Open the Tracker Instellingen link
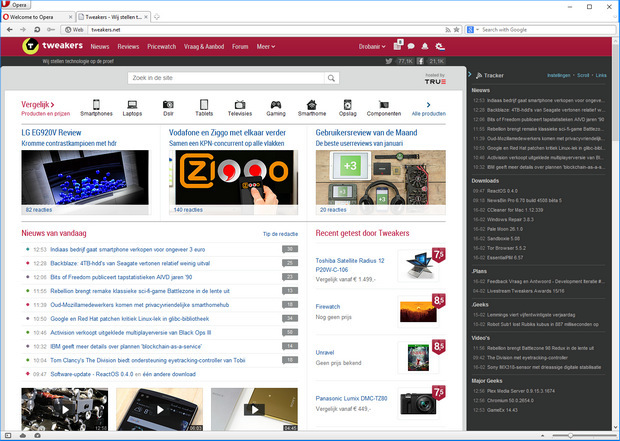The width and height of the screenshot is (620, 441). 558,75
